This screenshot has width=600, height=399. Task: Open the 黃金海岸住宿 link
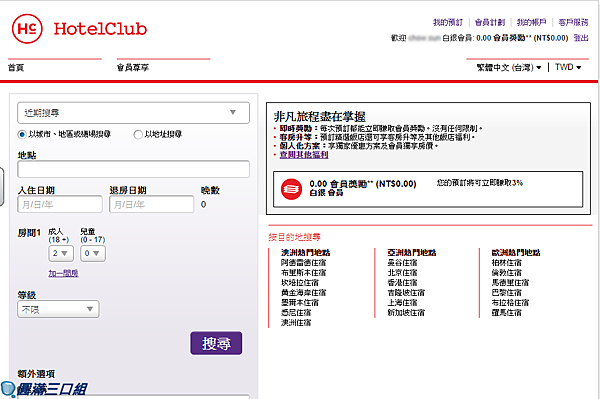tap(303, 292)
